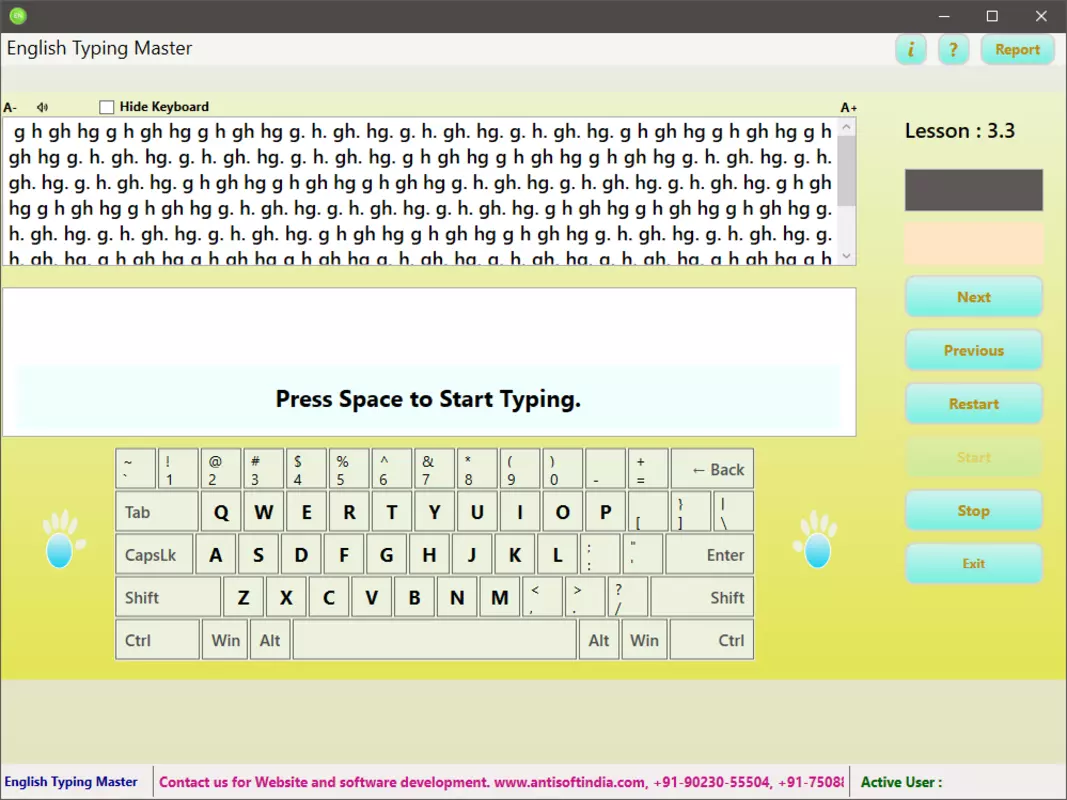Click the info 'i' icon button

point(910,50)
